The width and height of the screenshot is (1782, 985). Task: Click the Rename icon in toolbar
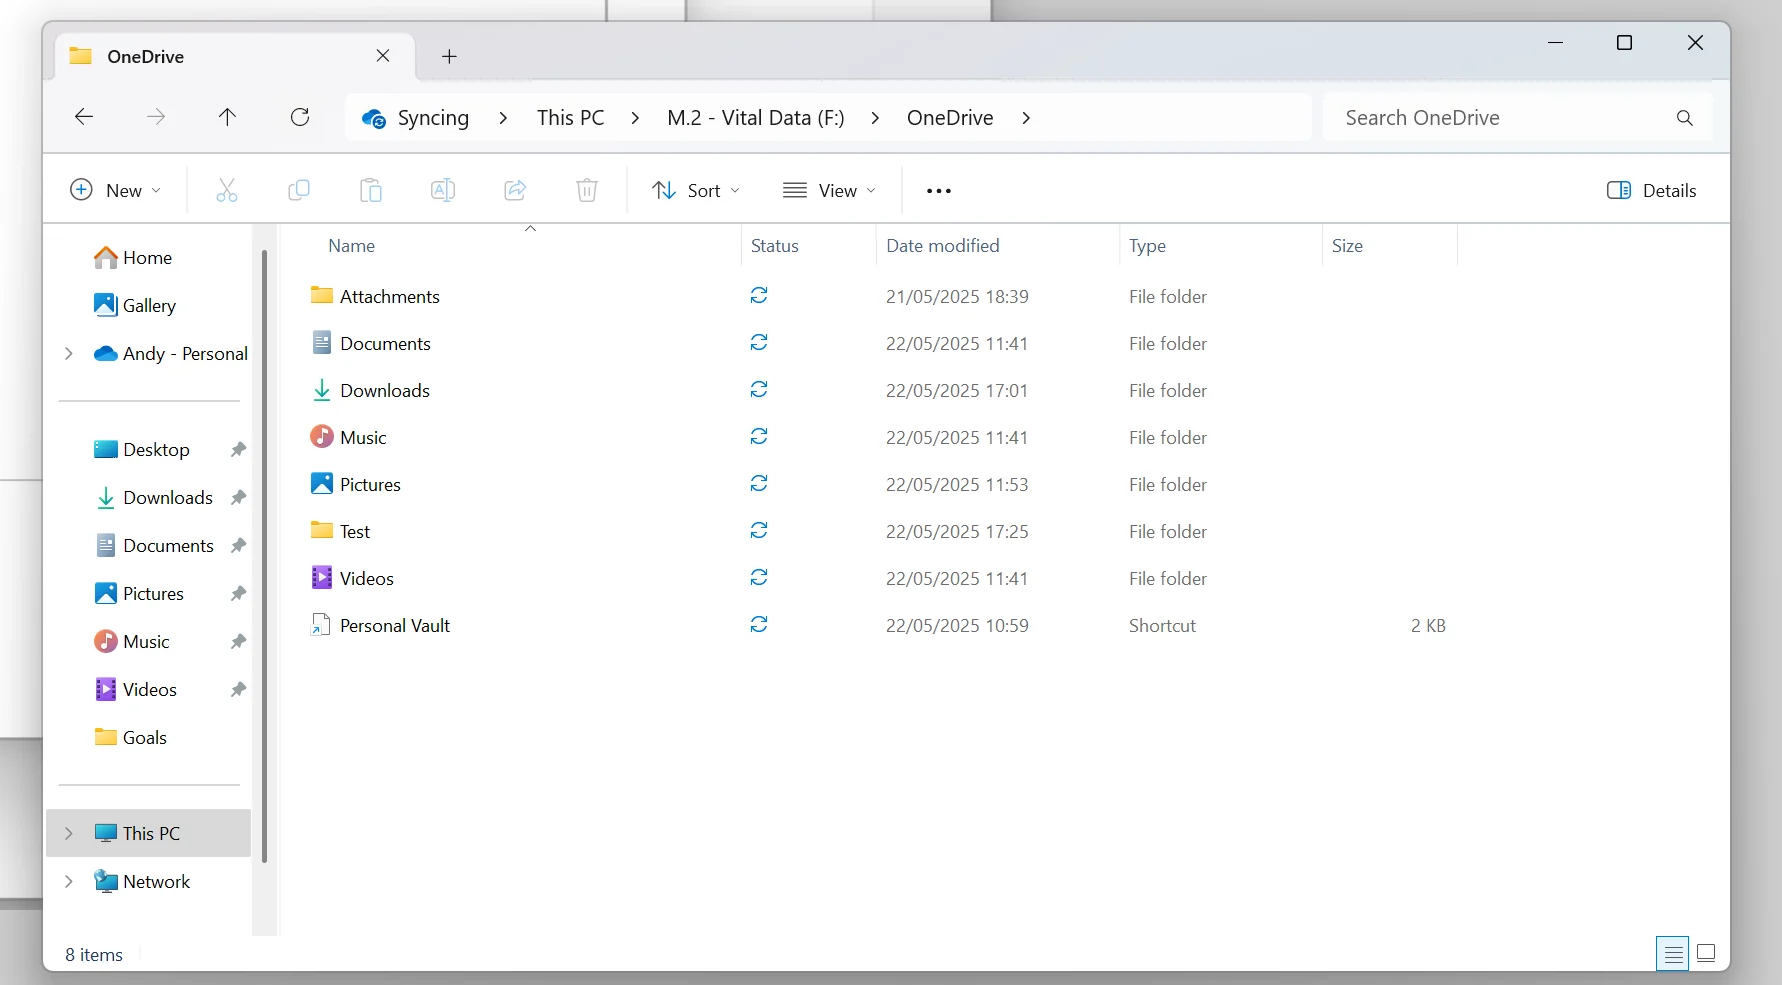click(x=443, y=190)
